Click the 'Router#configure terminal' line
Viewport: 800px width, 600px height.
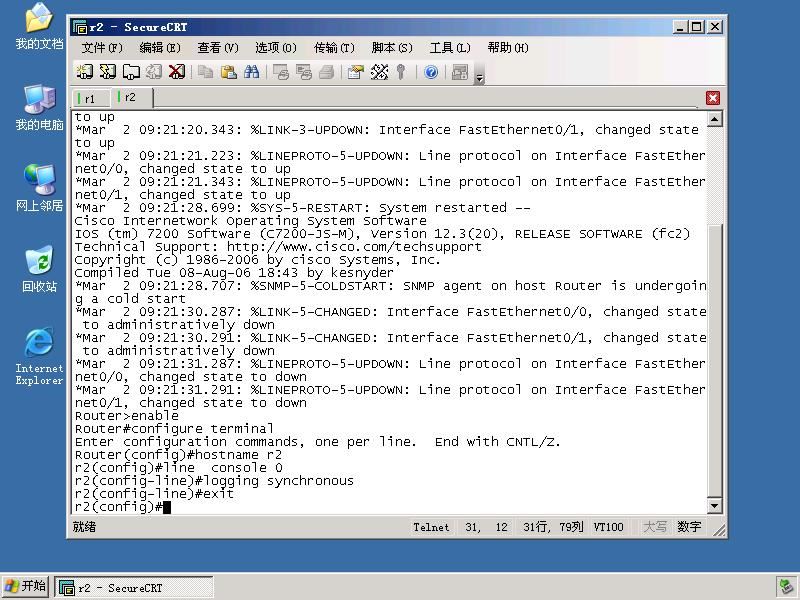click(x=174, y=429)
